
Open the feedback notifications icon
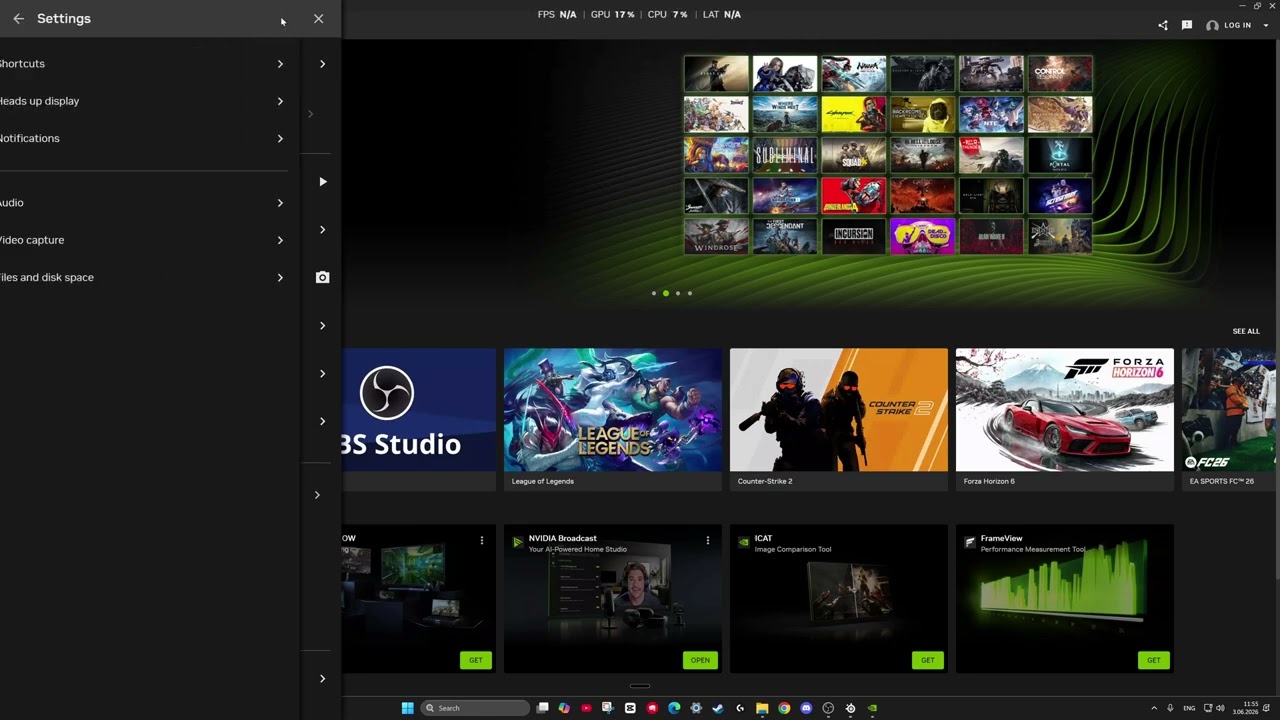click(1187, 25)
